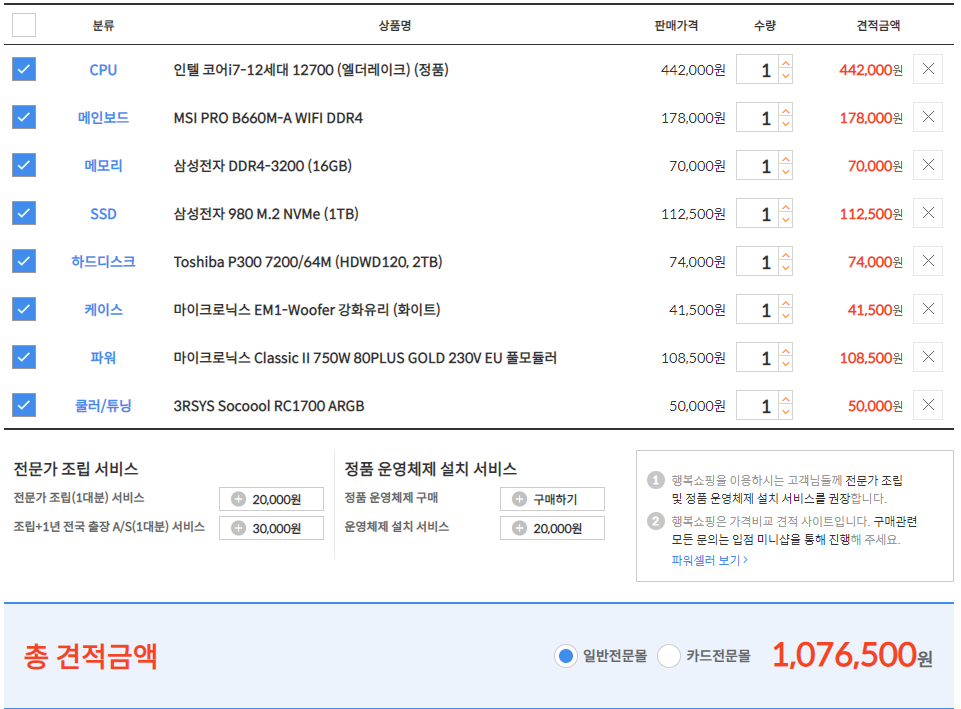Click the SSD quantity input field
Viewport: 961px width, 709px height.
tap(758, 214)
